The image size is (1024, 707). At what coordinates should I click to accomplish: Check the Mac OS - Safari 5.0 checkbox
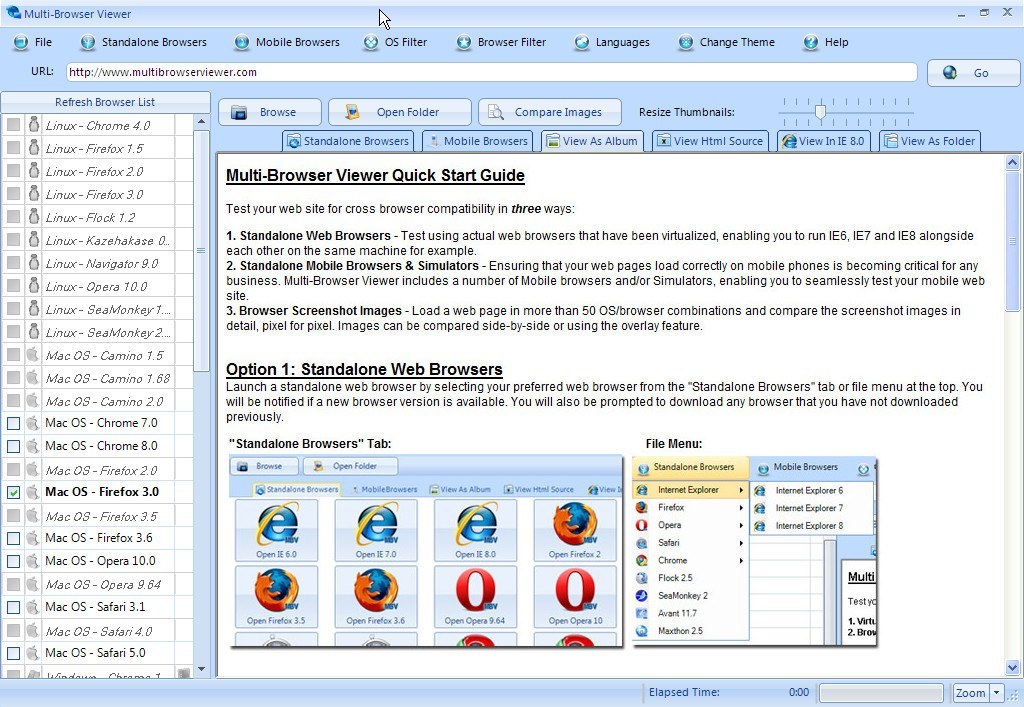click(13, 653)
